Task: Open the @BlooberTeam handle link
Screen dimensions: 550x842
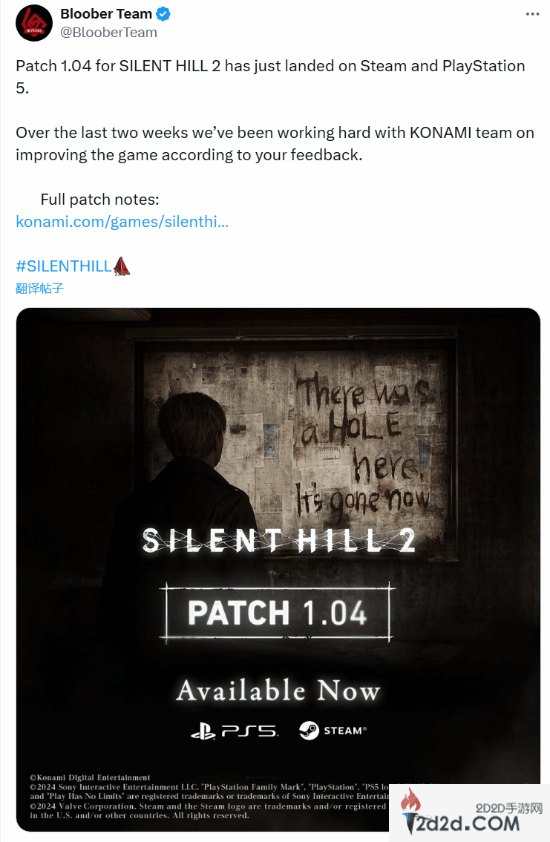Action: tap(108, 33)
